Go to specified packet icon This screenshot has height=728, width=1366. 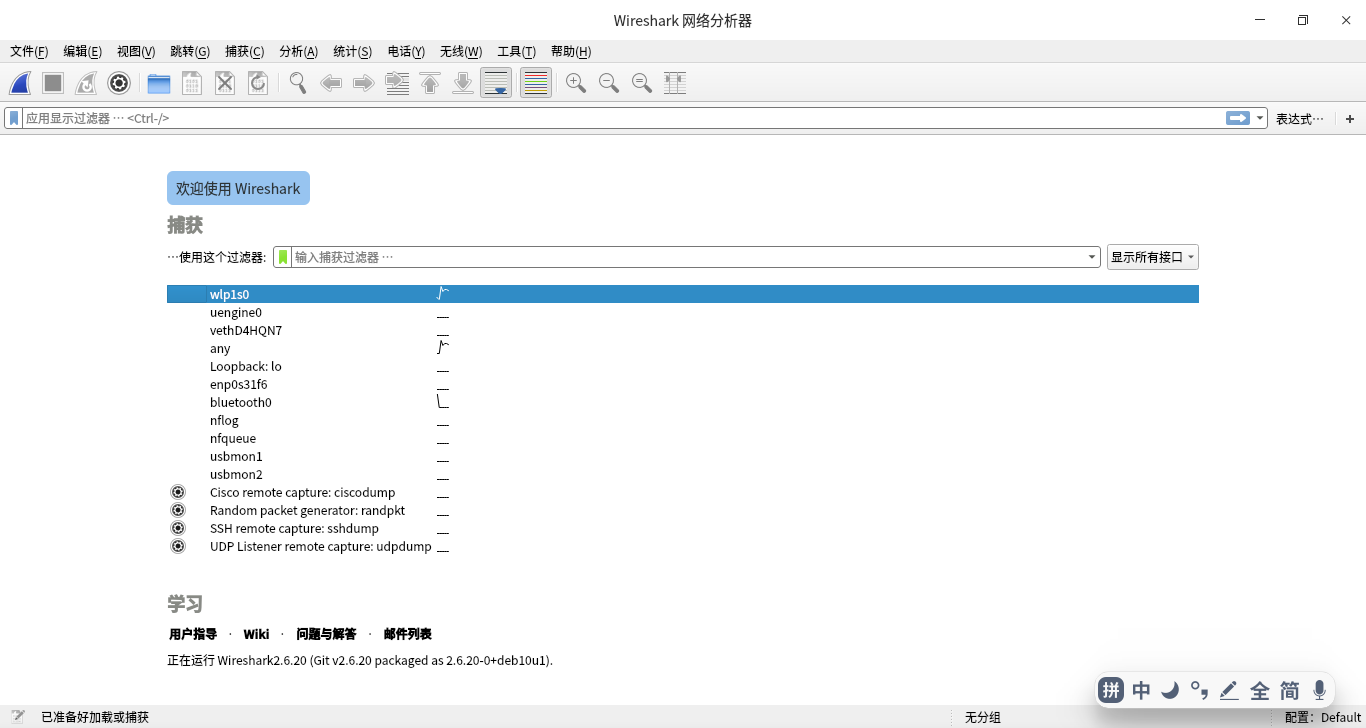pyautogui.click(x=397, y=83)
